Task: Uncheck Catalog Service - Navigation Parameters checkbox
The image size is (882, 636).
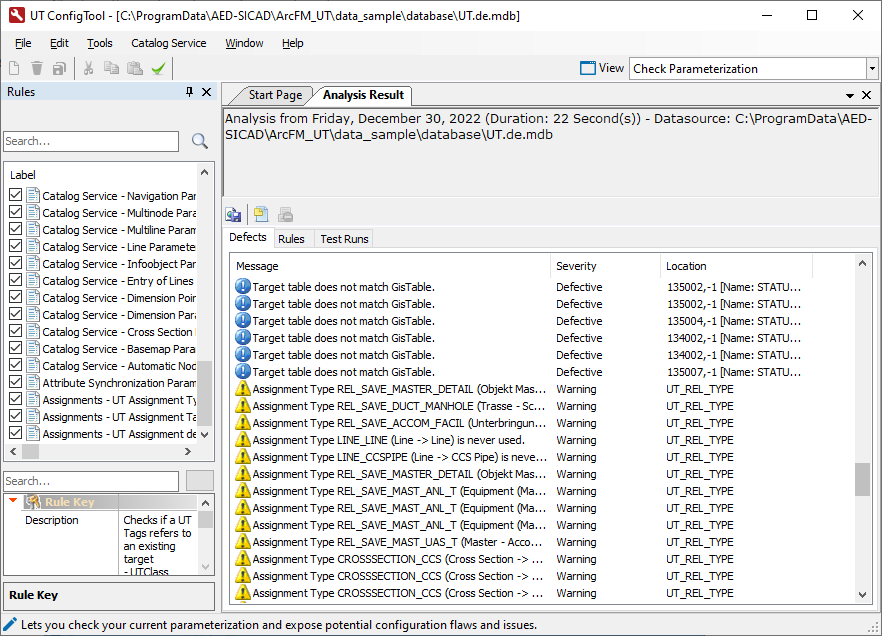Action: [16, 195]
